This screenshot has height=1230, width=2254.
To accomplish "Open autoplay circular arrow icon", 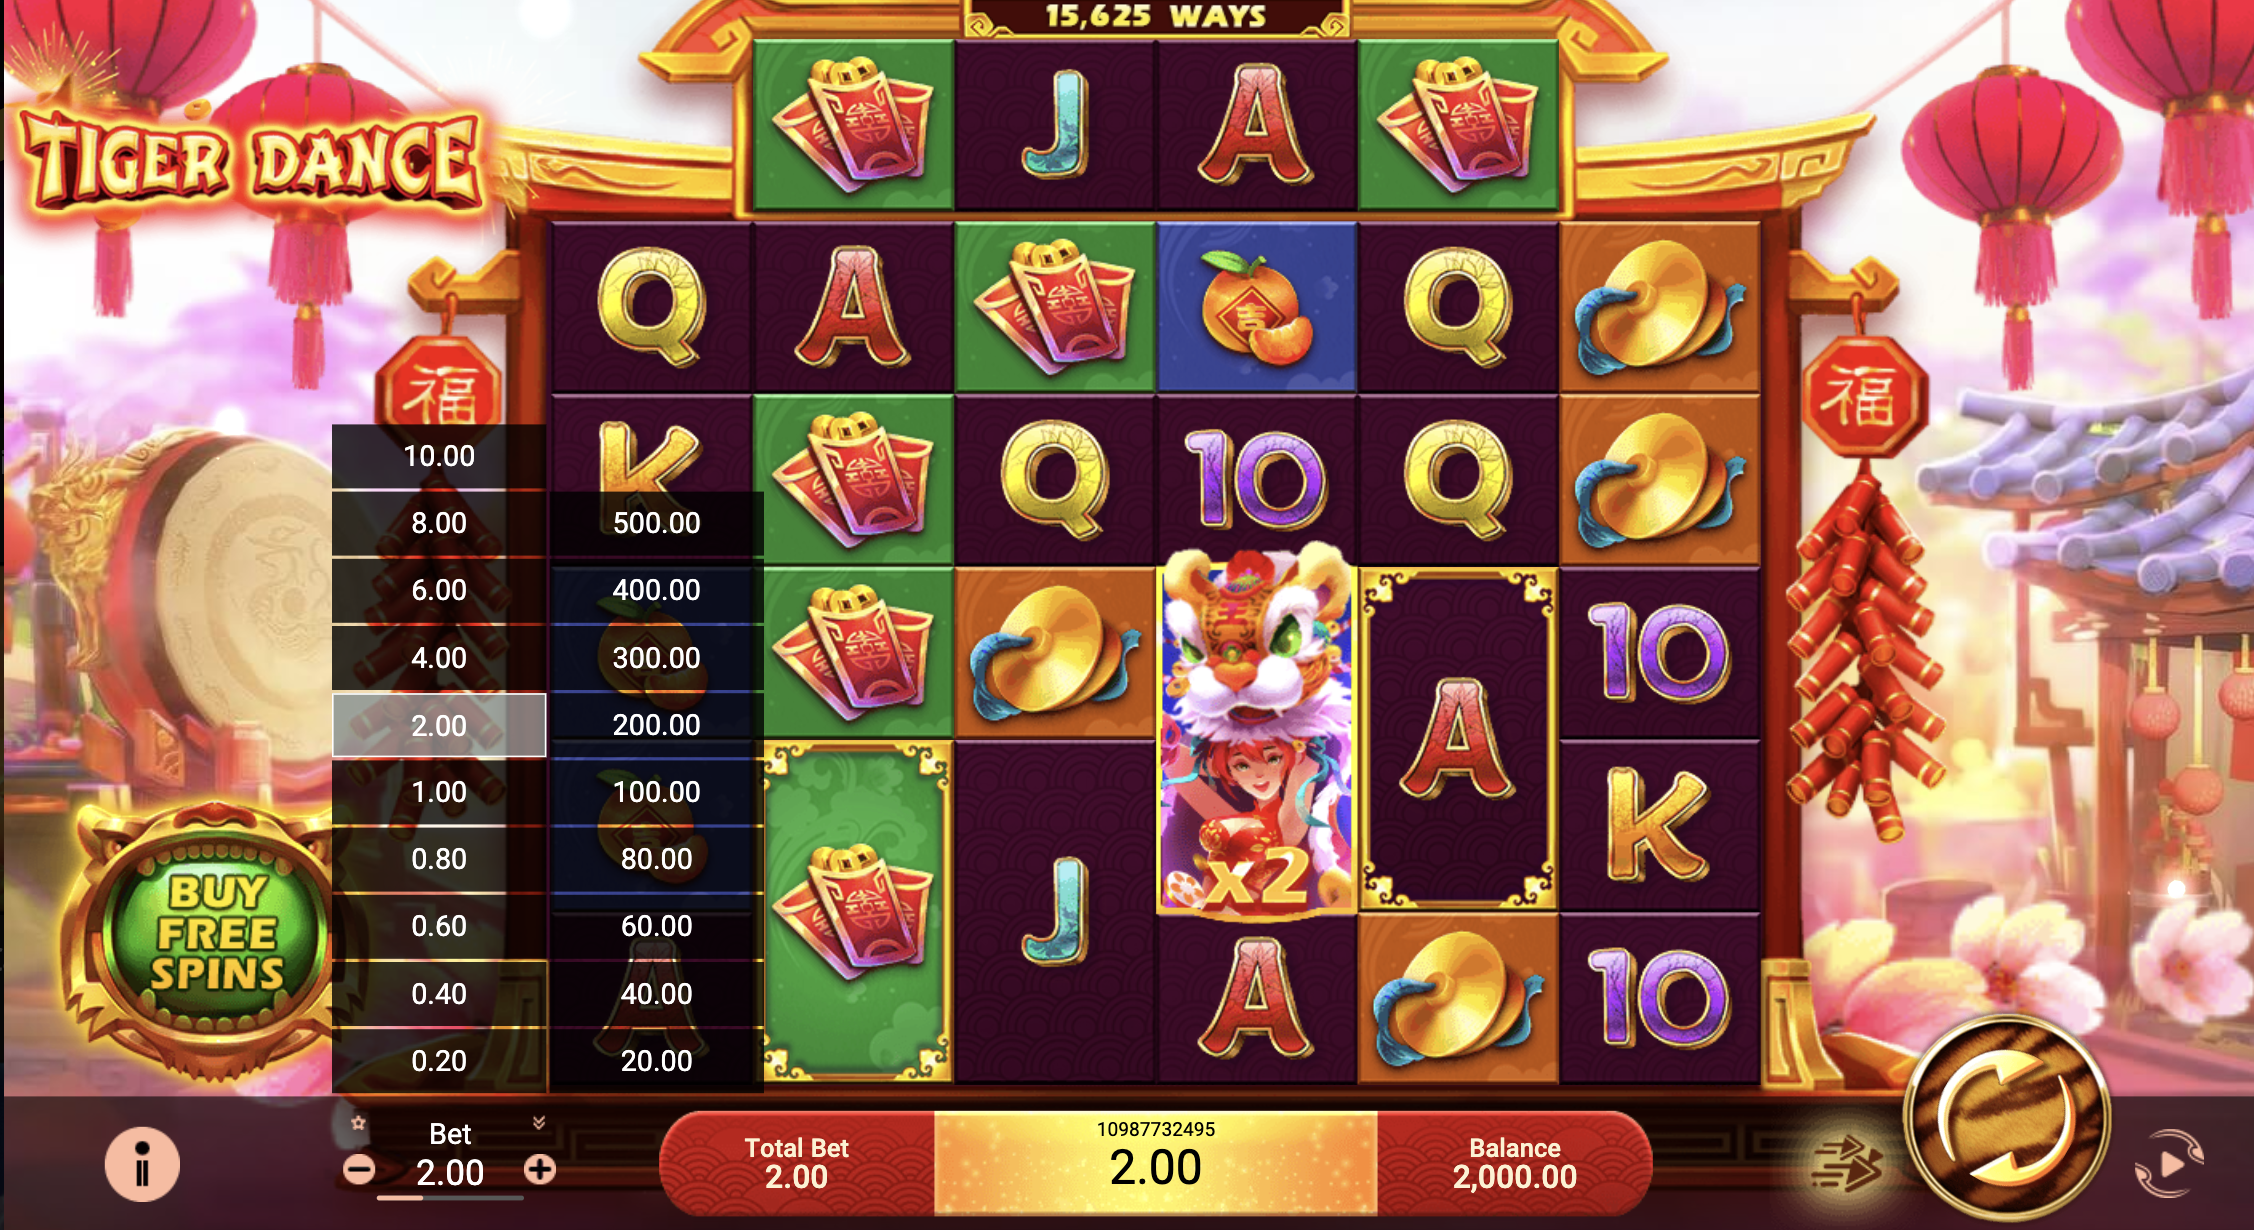I will tap(2168, 1164).
